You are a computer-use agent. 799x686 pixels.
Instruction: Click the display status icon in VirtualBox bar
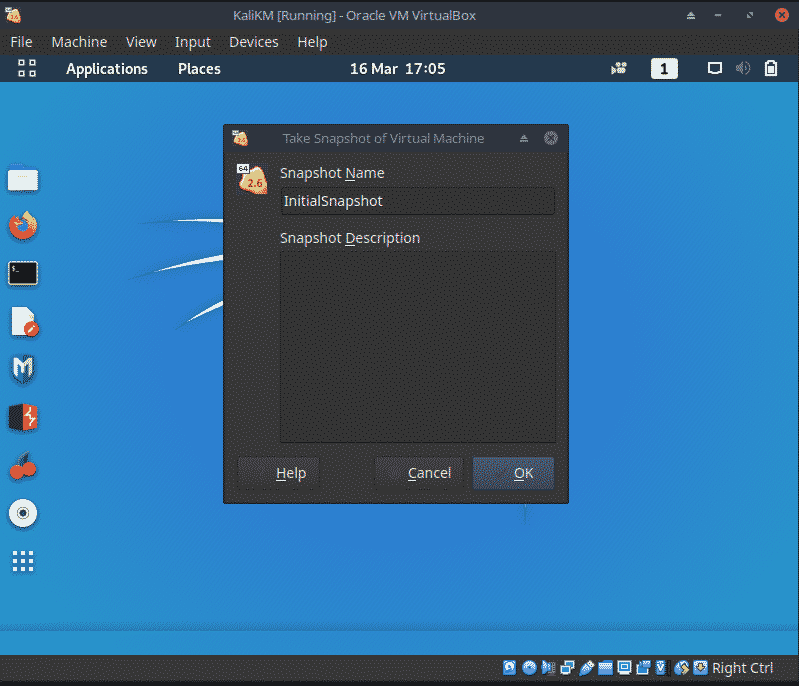coord(624,668)
